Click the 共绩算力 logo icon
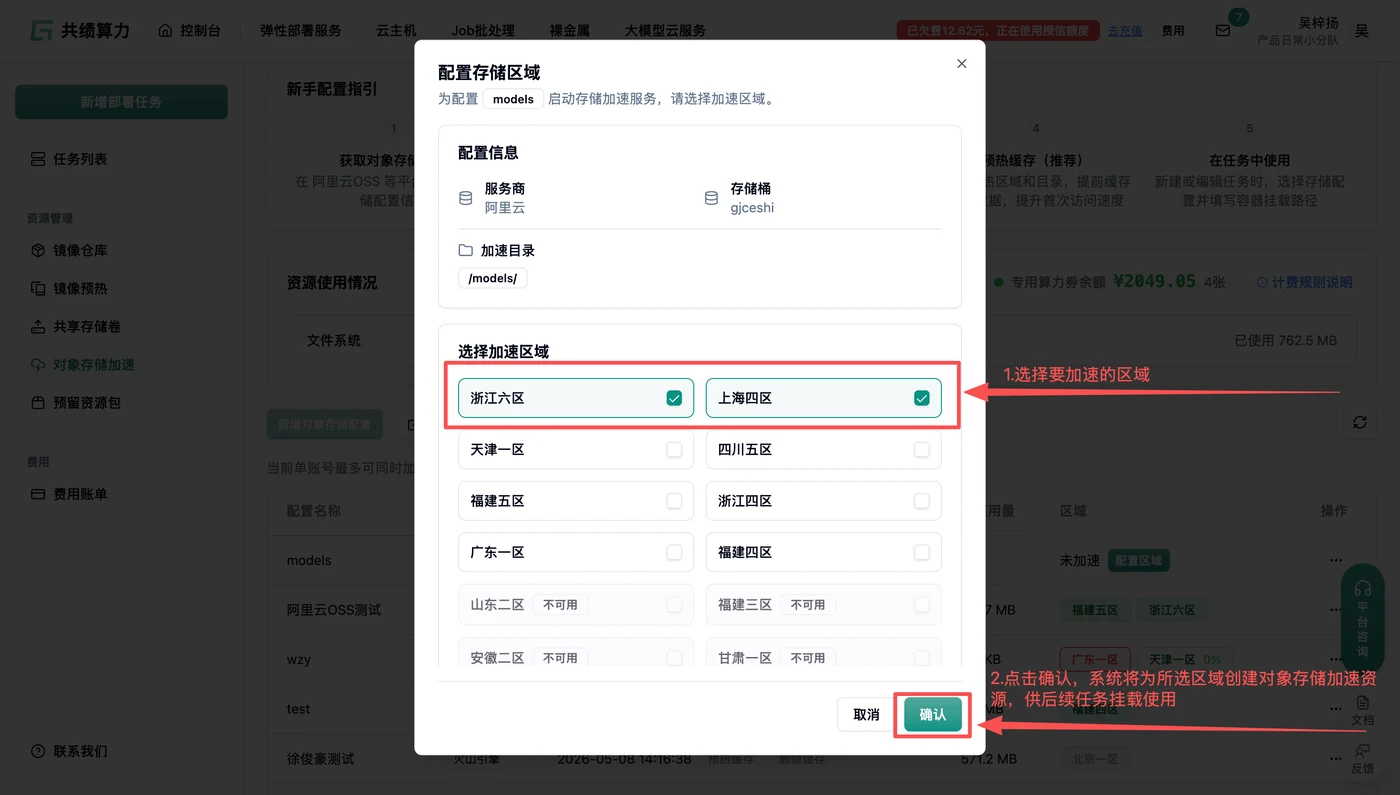The height and width of the screenshot is (795, 1400). point(41,30)
